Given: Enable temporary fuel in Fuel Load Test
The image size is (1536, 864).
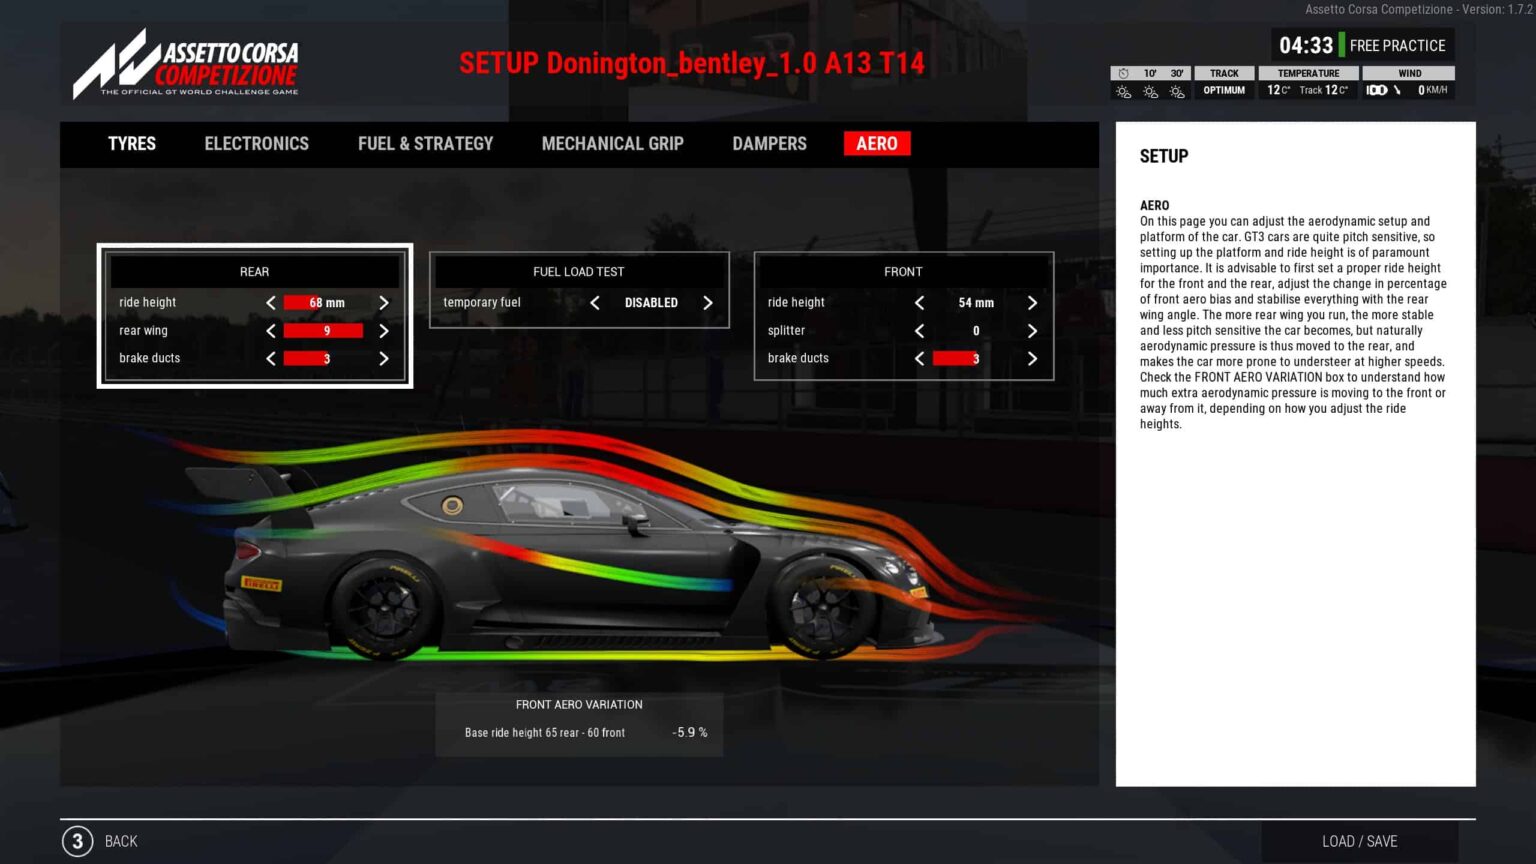Looking at the screenshot, I should [708, 302].
